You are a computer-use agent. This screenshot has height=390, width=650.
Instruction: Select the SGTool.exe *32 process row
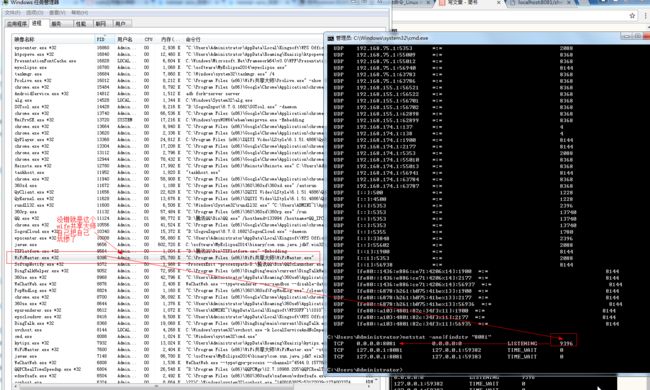point(167,107)
